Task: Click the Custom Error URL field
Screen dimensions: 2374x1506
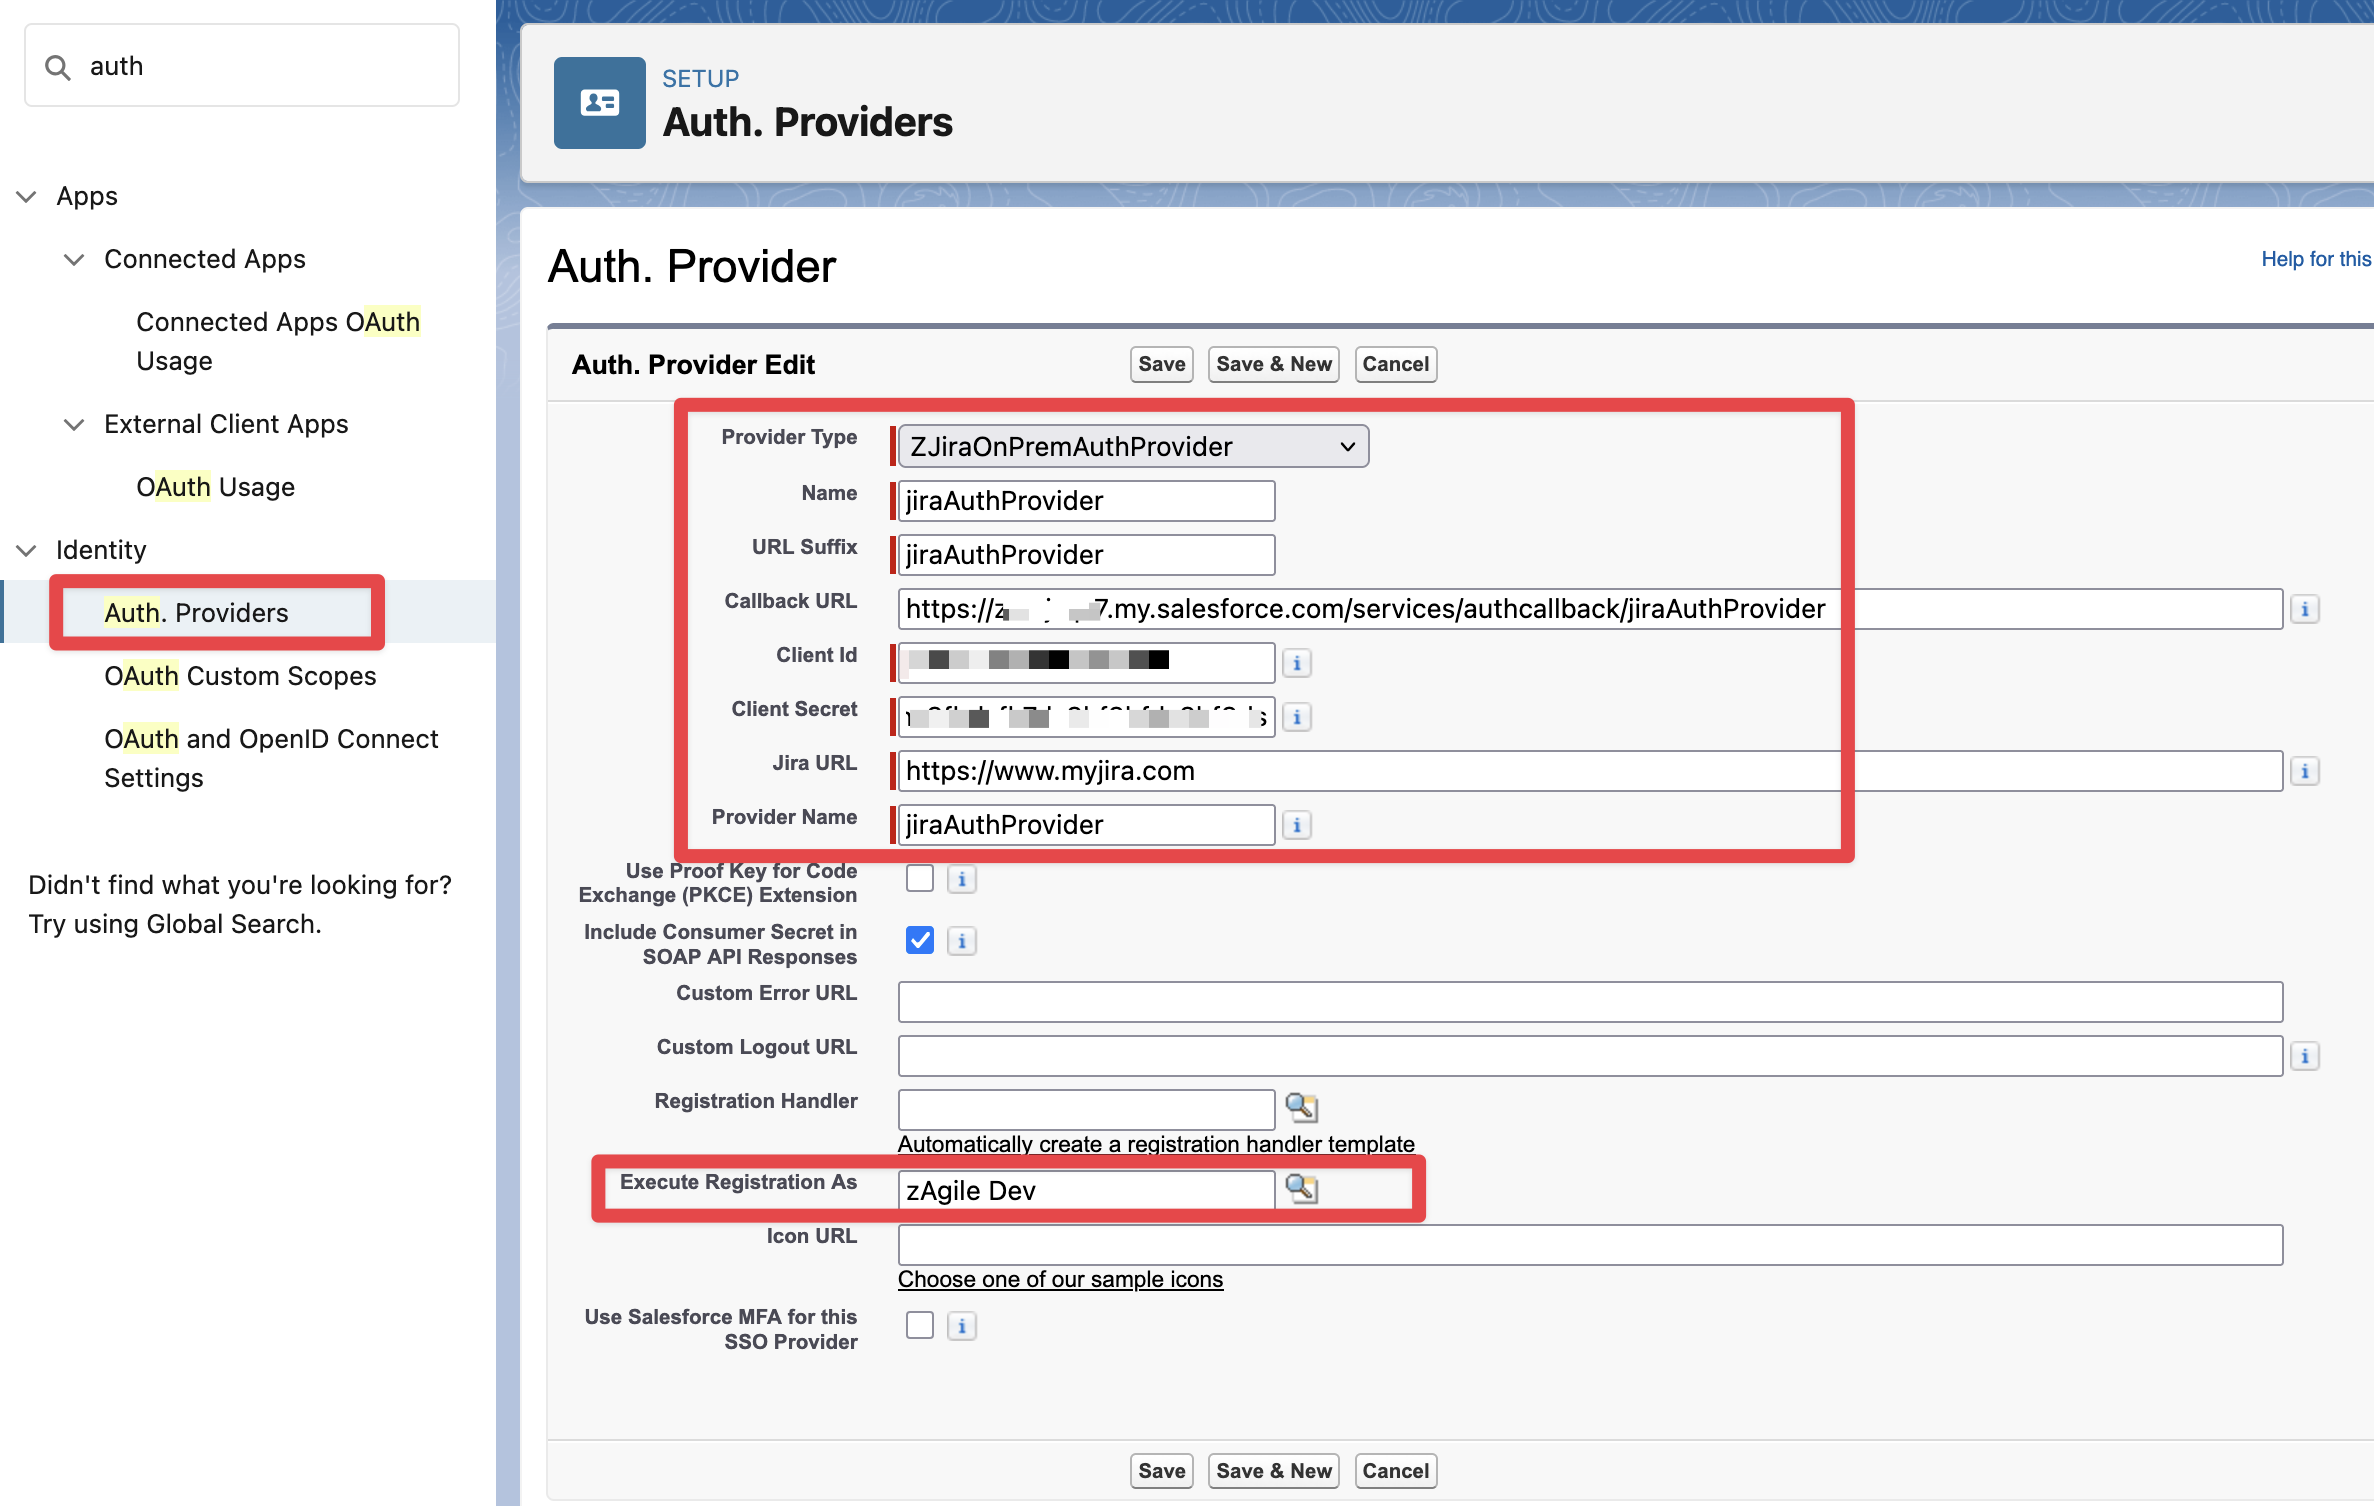Action: coord(1589,1002)
